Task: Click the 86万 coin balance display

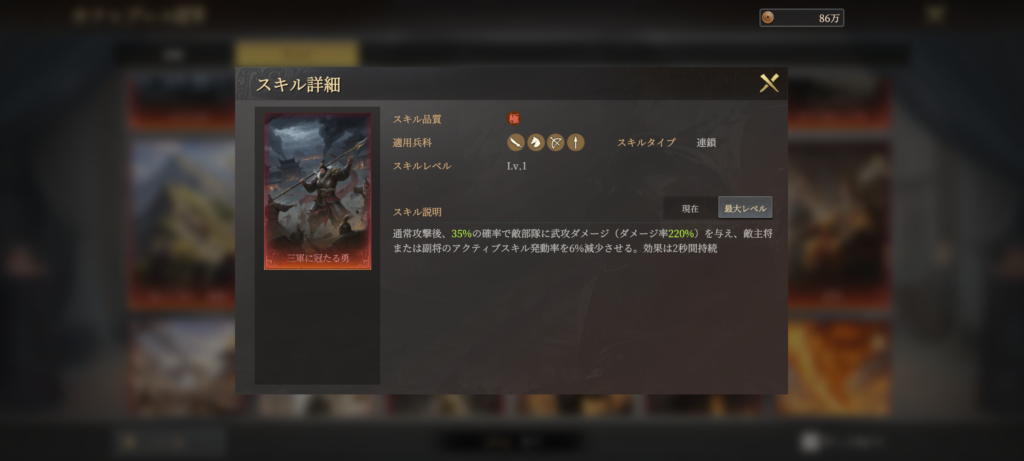Action: (x=801, y=18)
